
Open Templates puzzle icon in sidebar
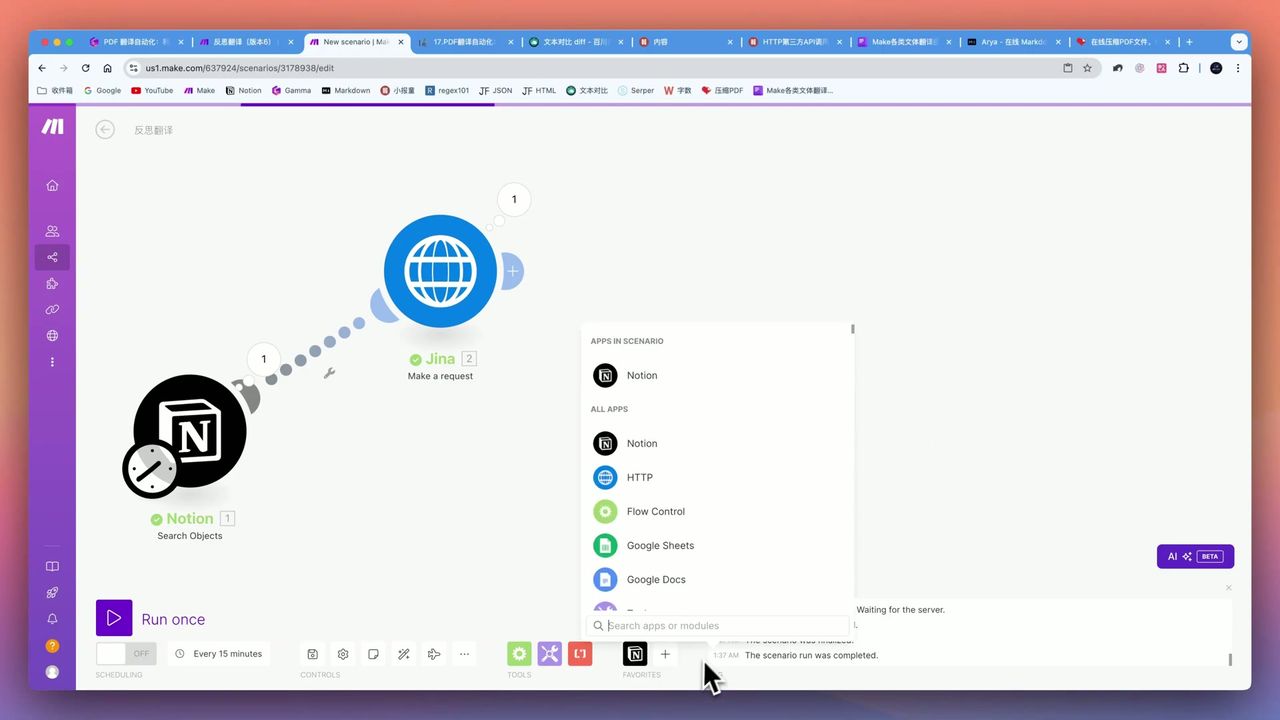click(52, 283)
